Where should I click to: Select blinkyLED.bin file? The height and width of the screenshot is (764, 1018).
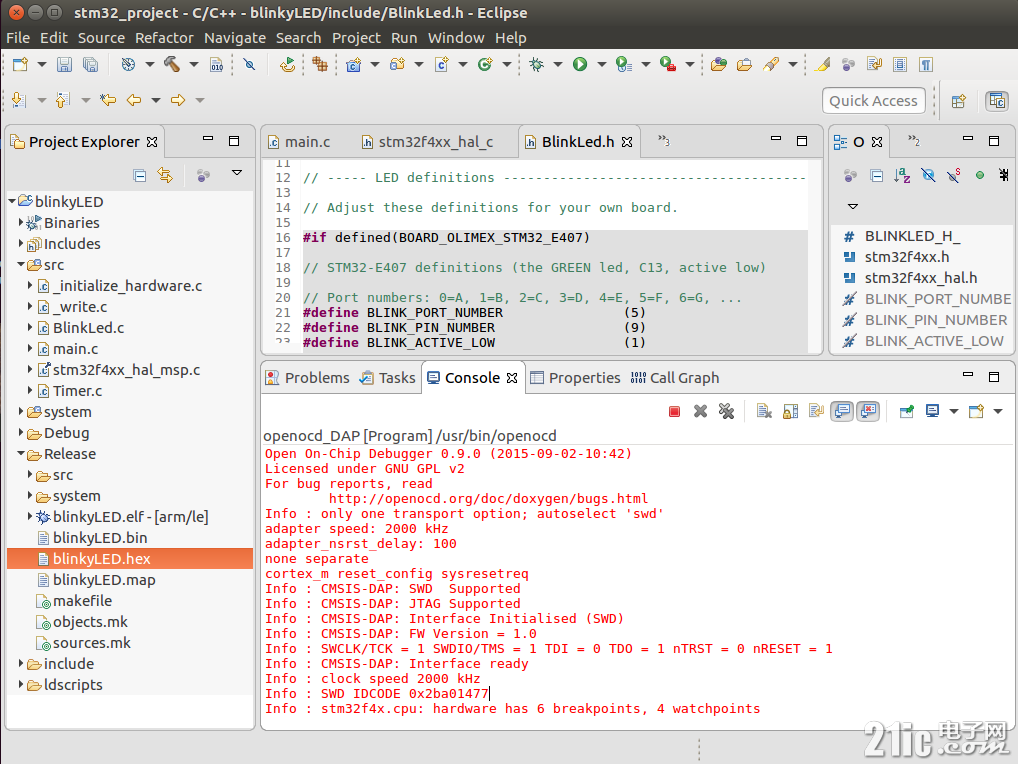coord(100,537)
